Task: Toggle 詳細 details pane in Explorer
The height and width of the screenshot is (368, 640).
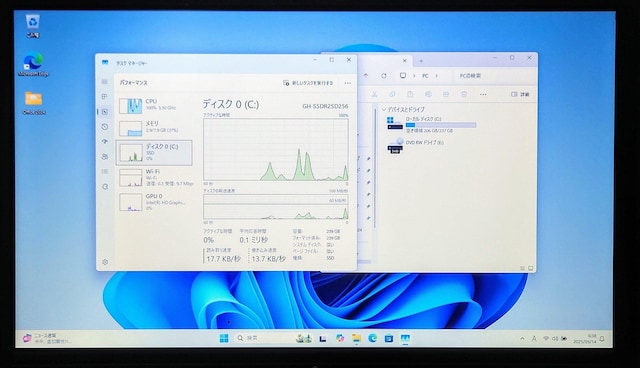Action: tap(520, 94)
